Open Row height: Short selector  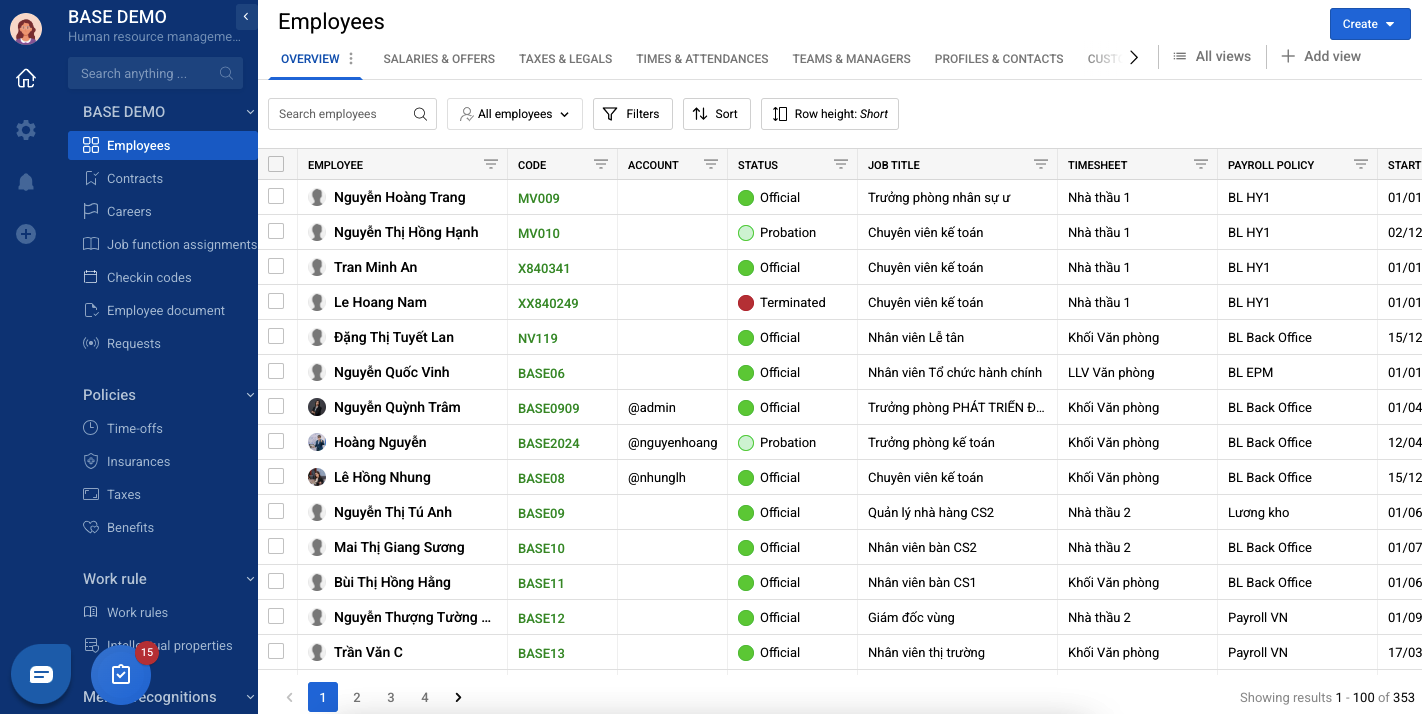coord(830,114)
